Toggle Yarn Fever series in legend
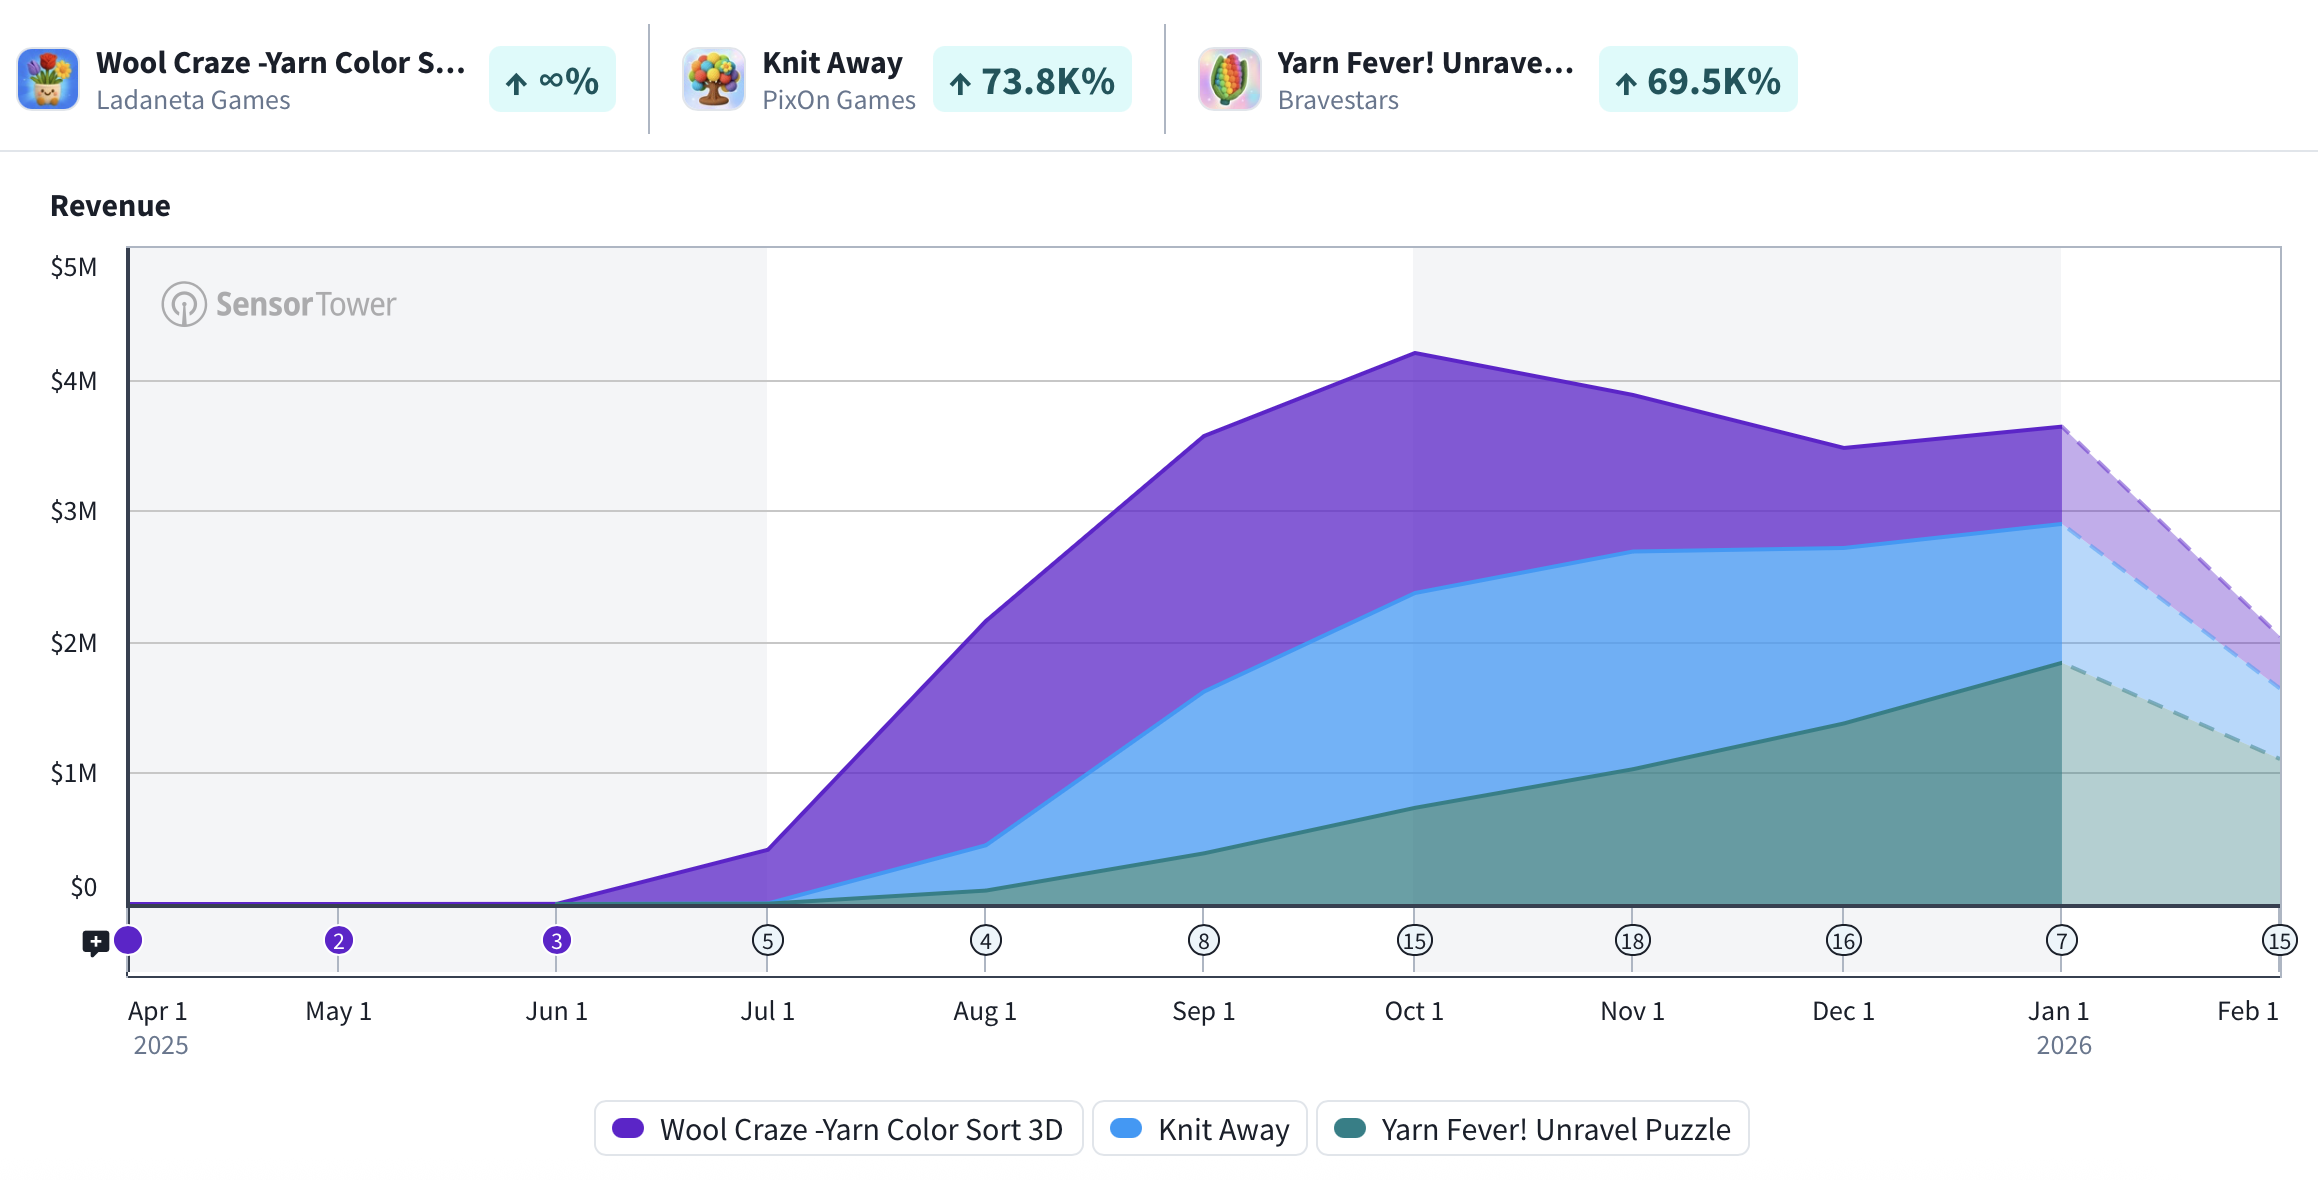 click(x=1533, y=1129)
